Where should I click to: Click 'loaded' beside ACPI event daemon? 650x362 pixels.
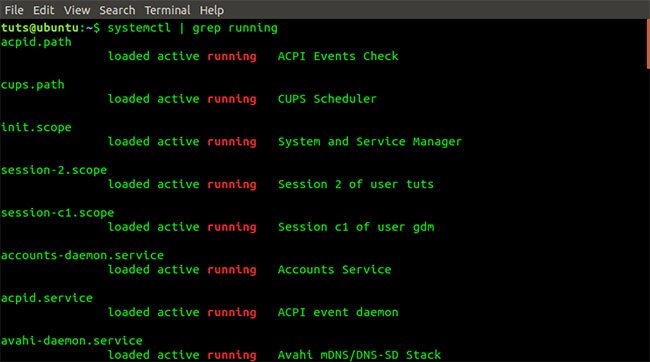129,313
